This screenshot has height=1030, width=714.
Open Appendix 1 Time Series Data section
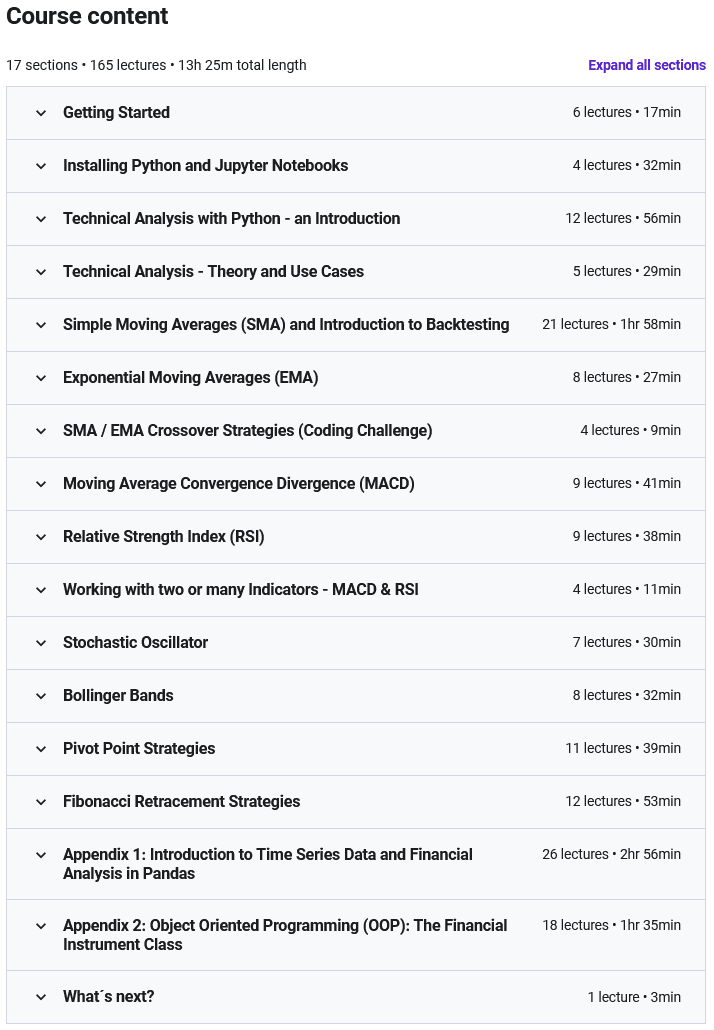267,864
